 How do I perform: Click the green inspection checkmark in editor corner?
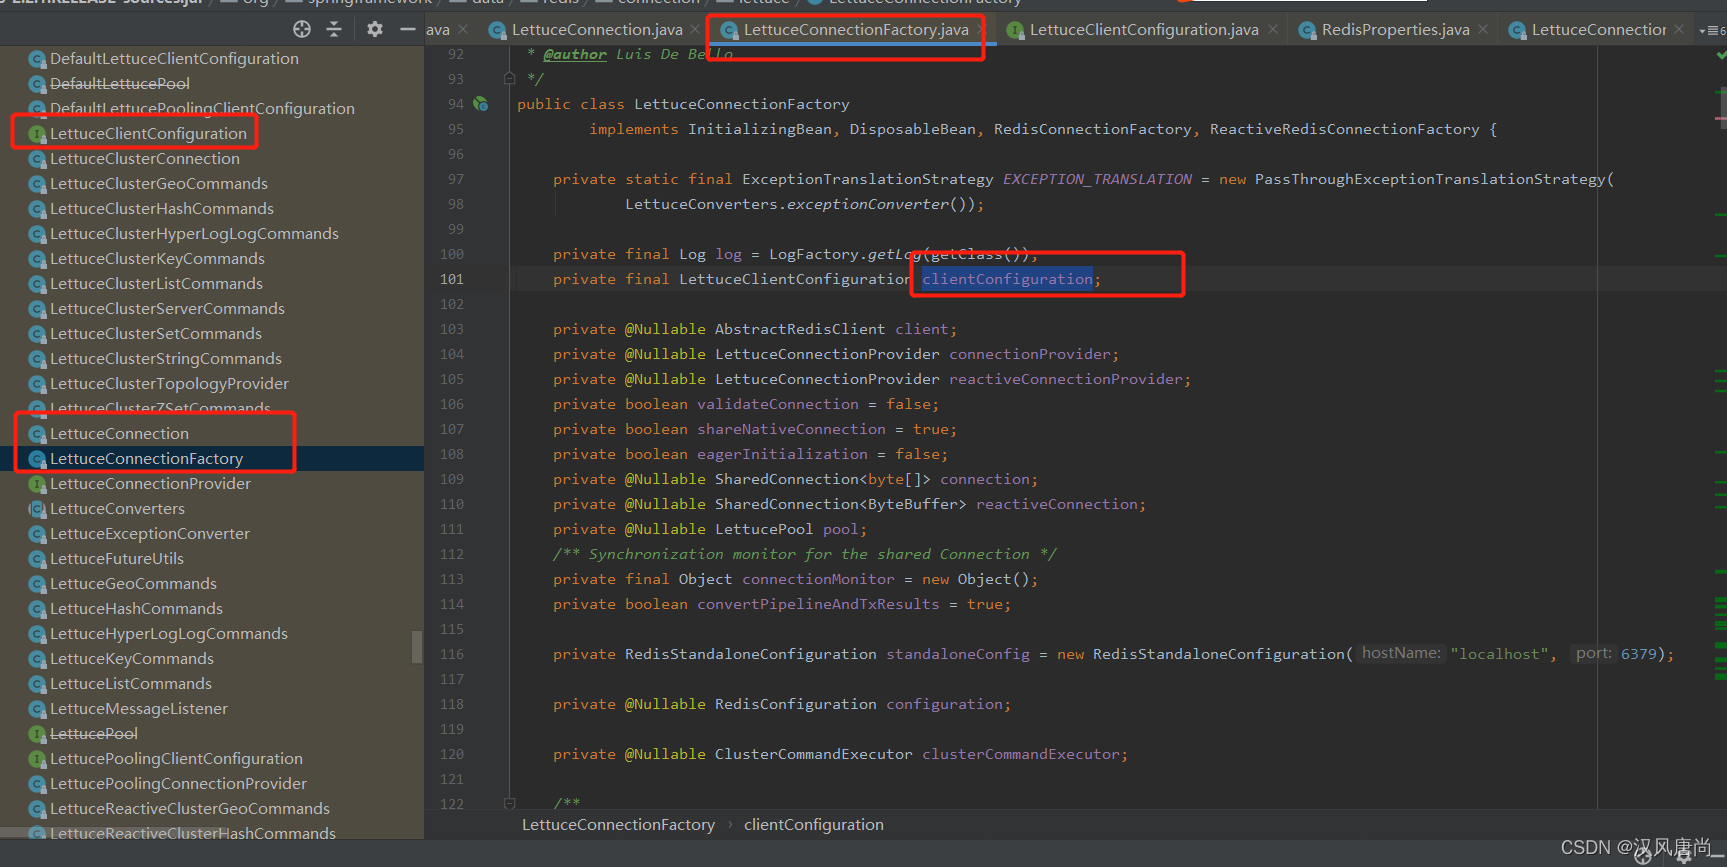pos(1720,55)
